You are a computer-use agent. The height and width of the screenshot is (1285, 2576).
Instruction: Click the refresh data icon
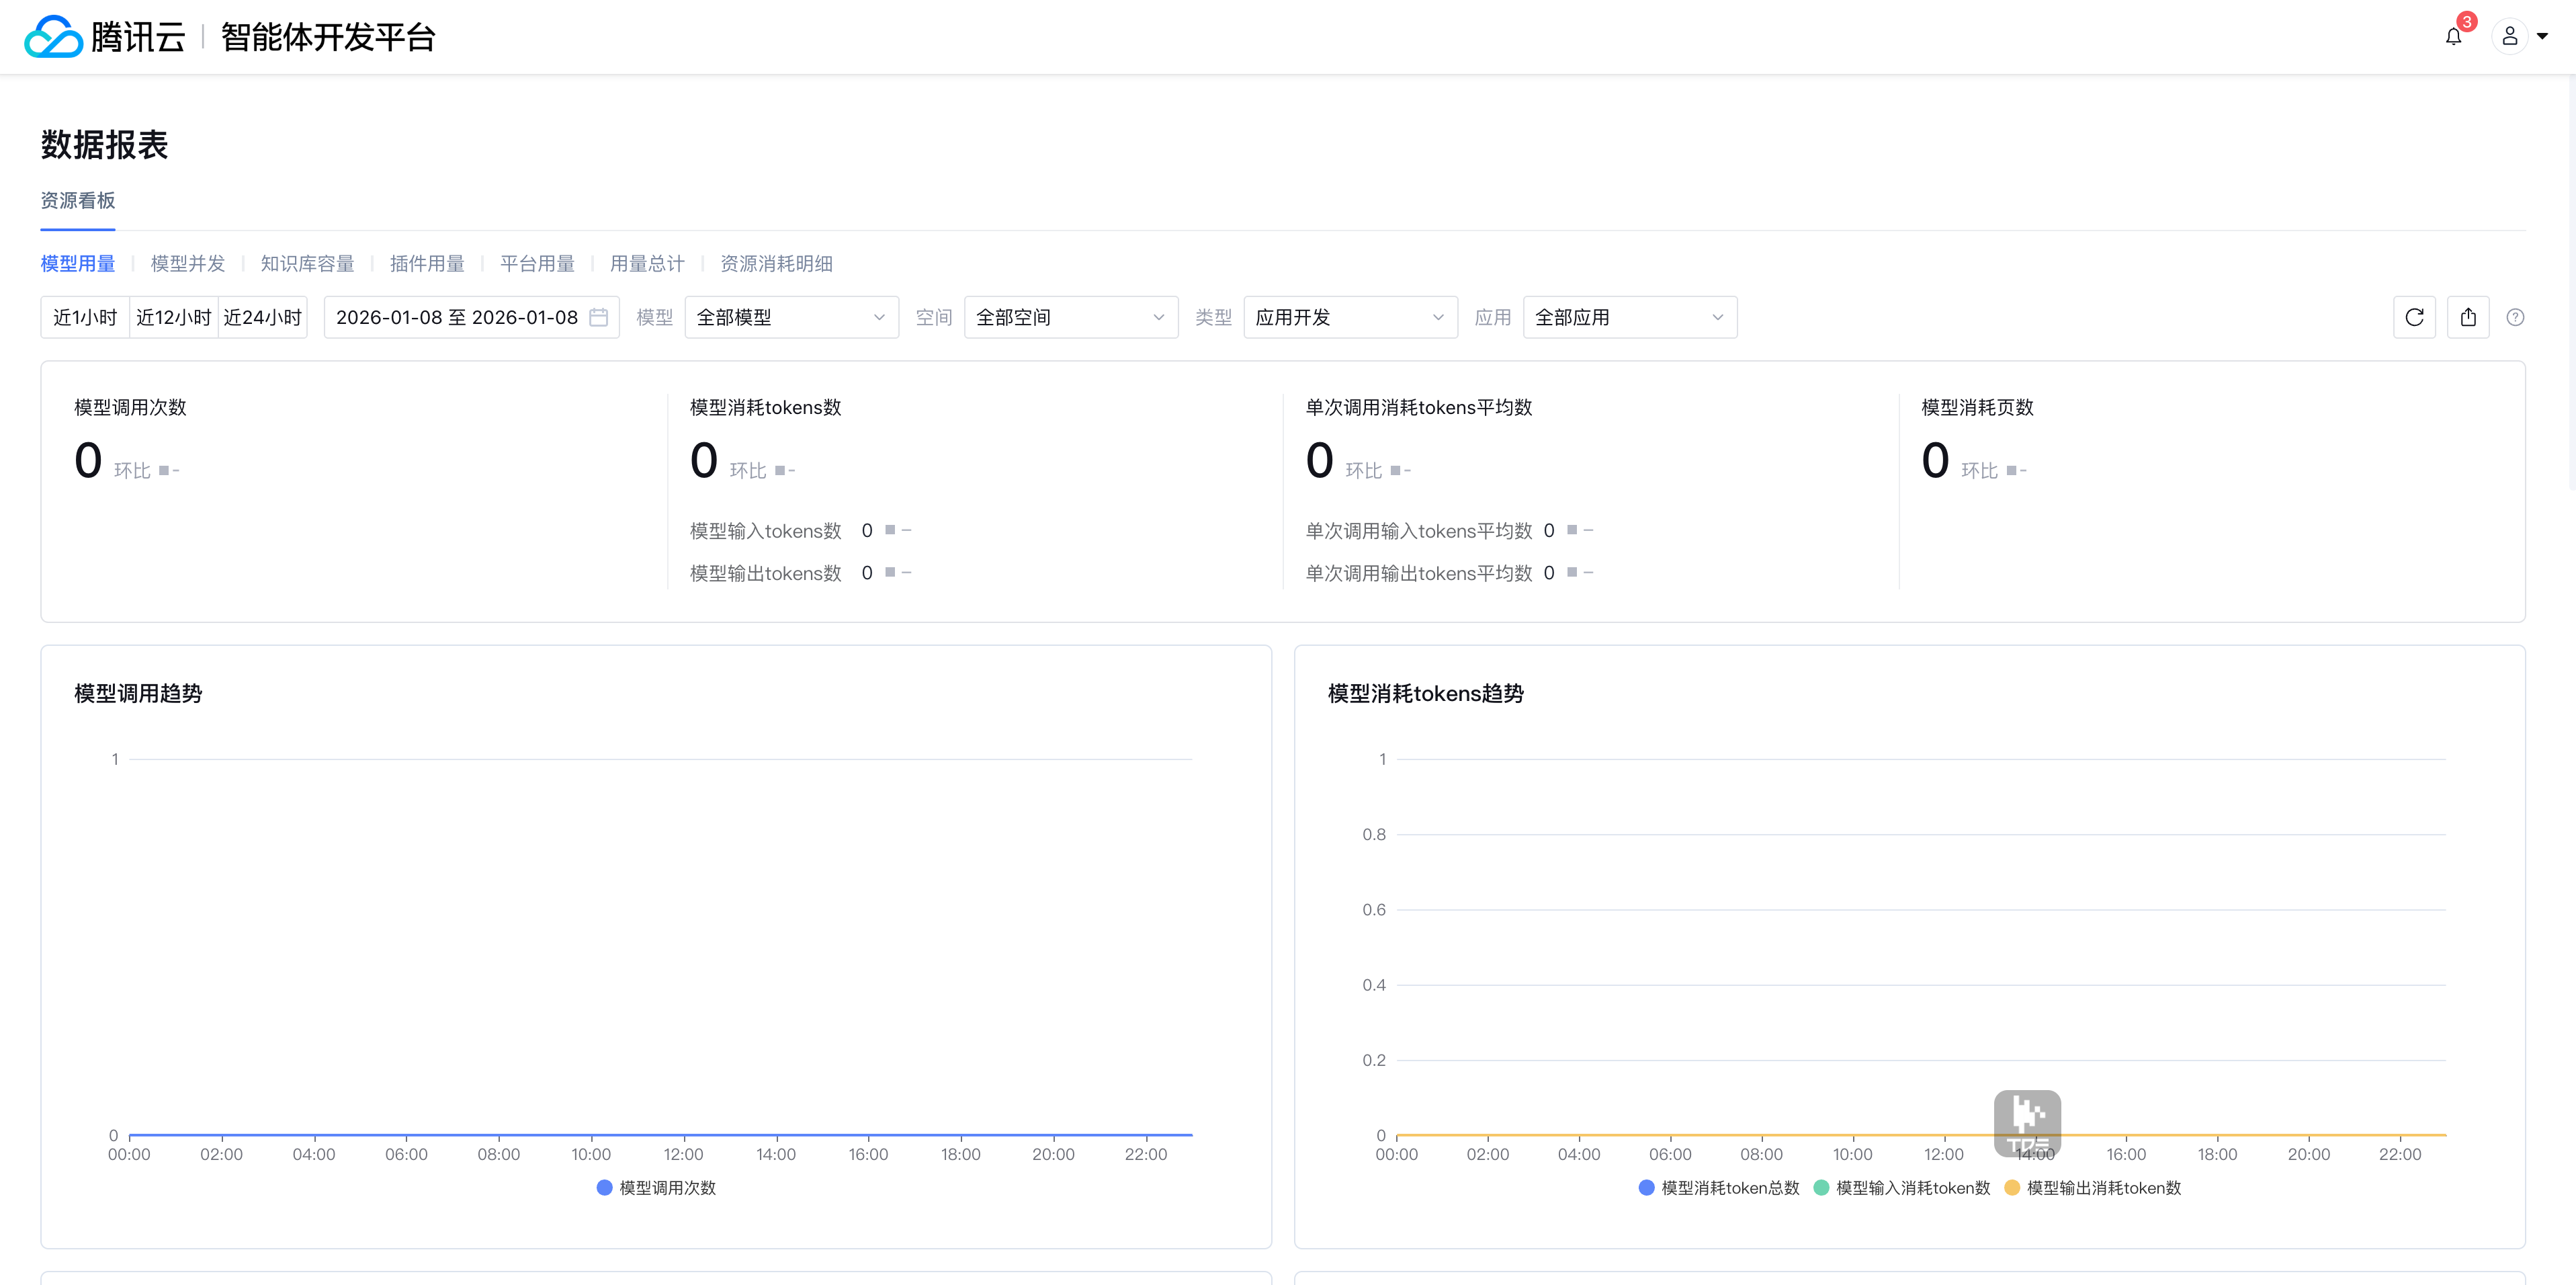click(2414, 317)
